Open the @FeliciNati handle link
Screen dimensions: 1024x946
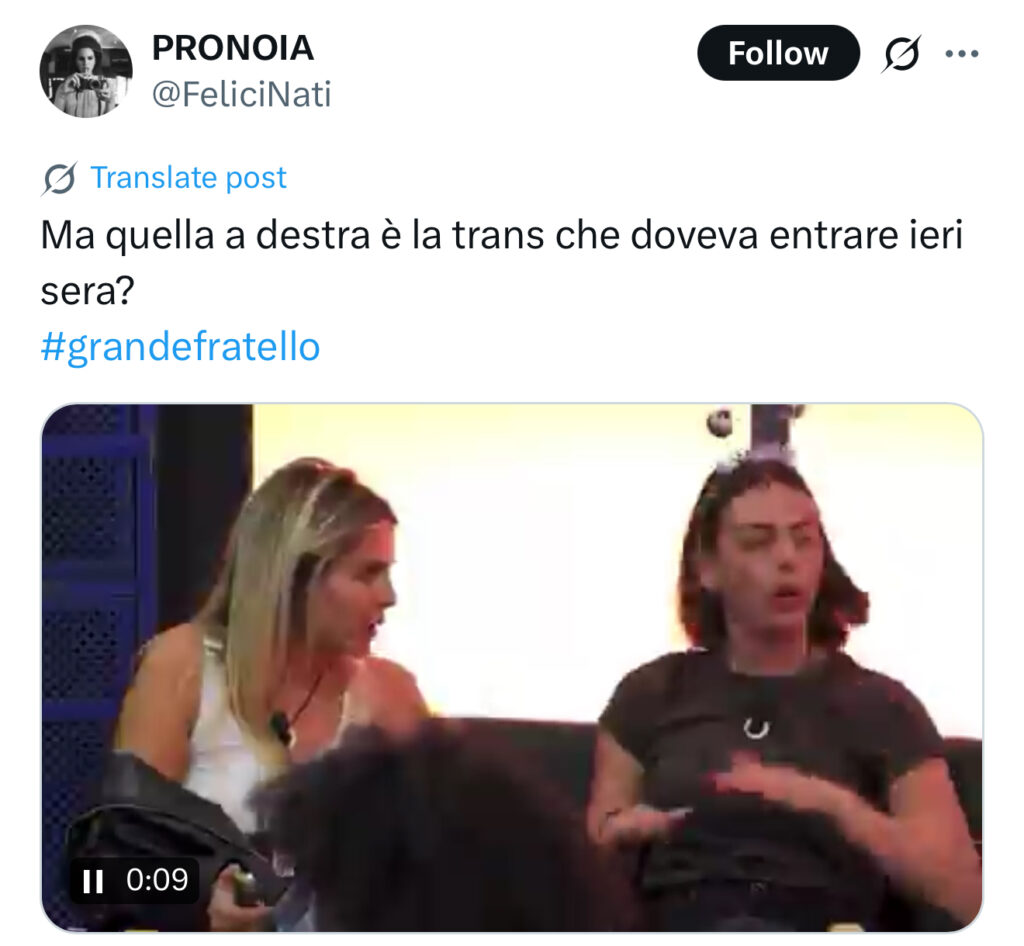point(241,95)
